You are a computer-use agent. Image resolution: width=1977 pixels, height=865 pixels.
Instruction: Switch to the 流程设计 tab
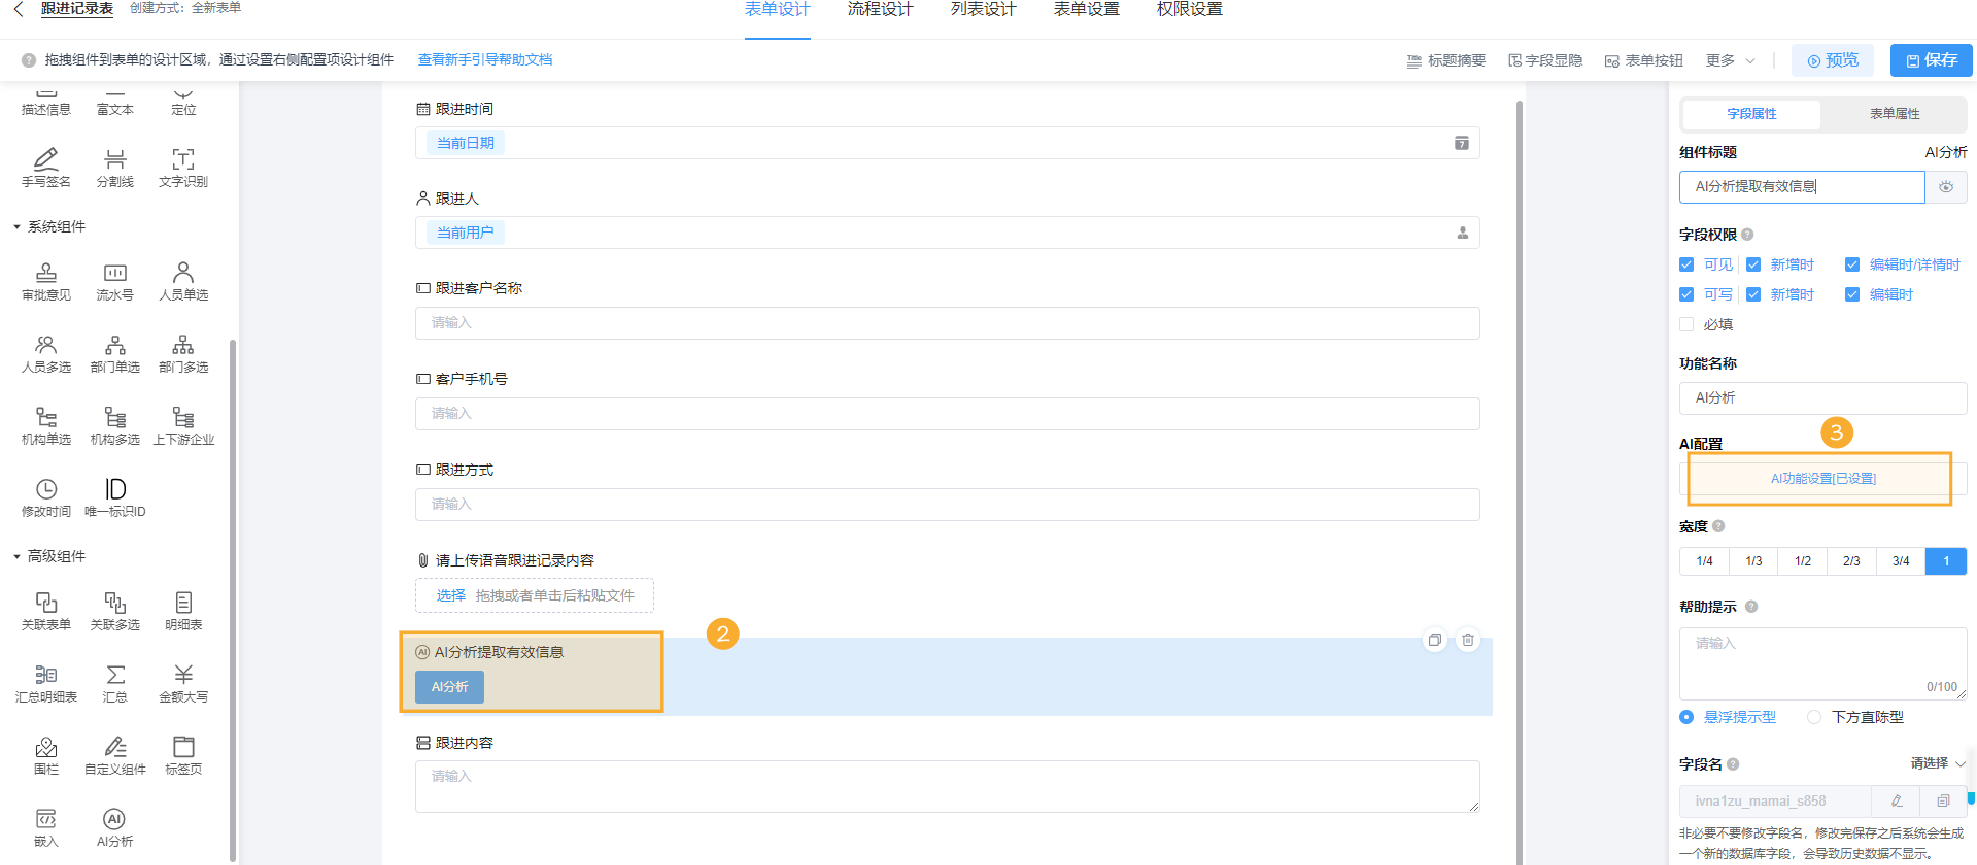tap(881, 10)
